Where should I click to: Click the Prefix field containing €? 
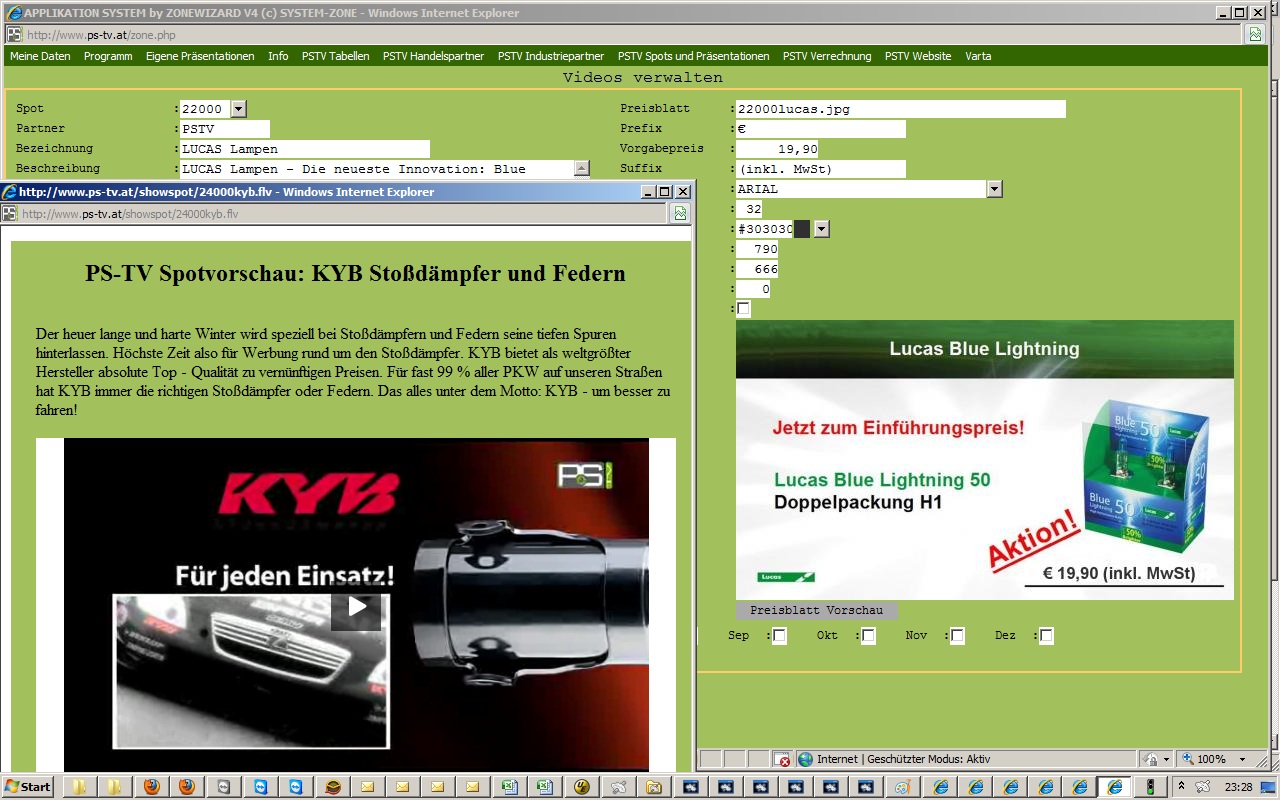click(821, 129)
